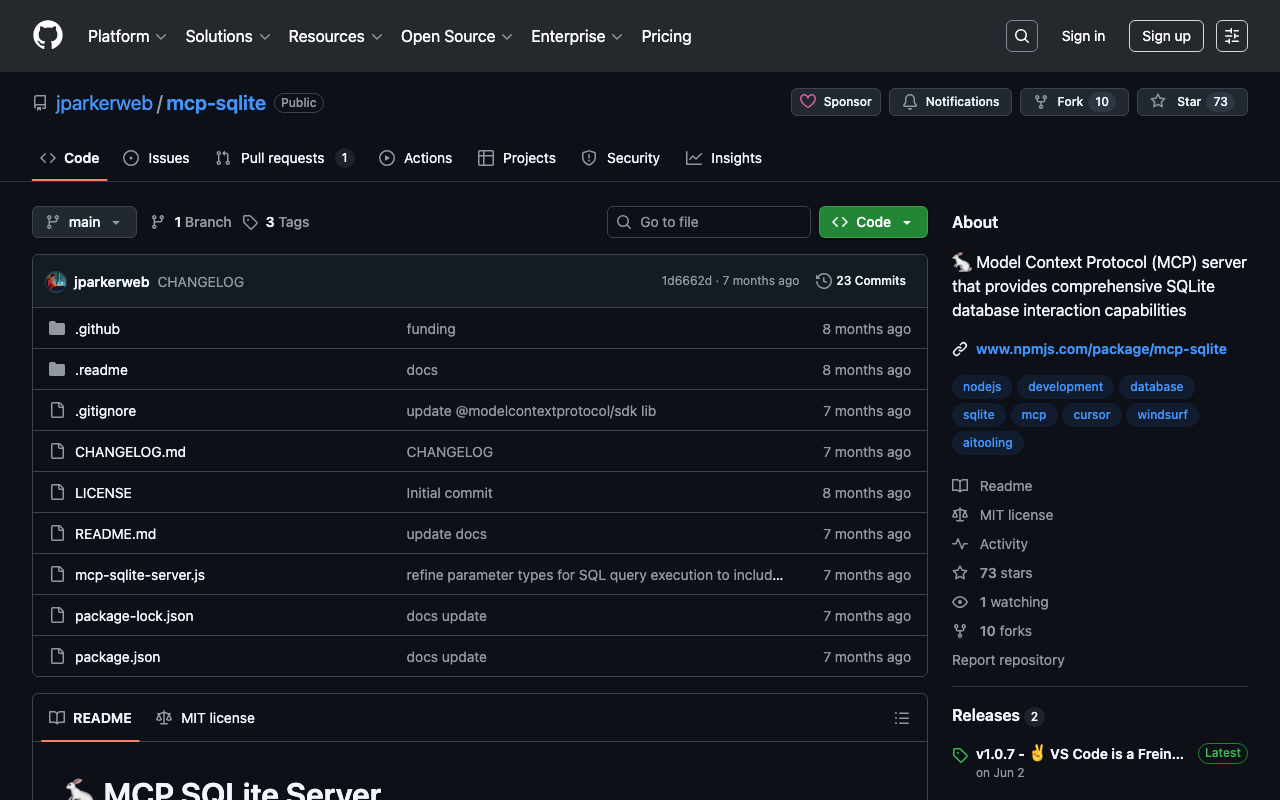The width and height of the screenshot is (1280, 800).
Task: Open the 23 Commits history
Action: click(861, 281)
